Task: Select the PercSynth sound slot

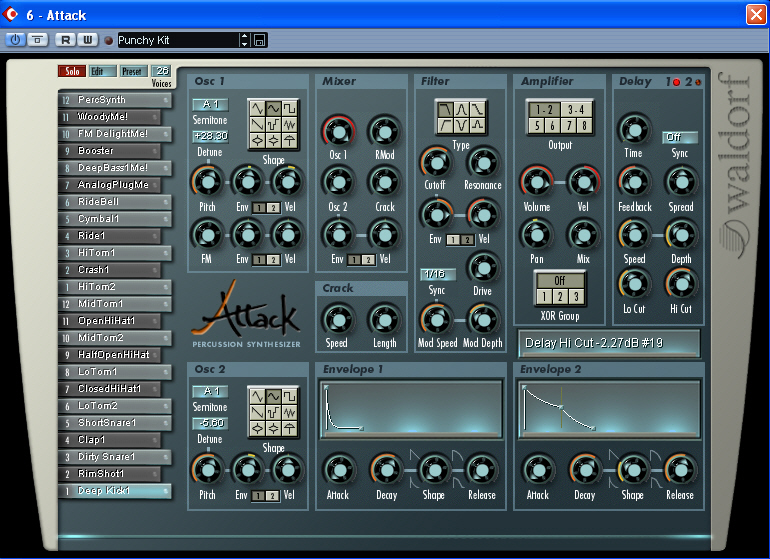Action: 115,100
